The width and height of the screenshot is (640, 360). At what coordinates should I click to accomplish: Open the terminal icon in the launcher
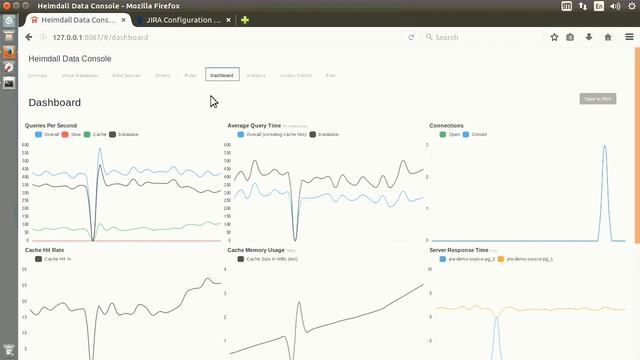[x=9, y=83]
